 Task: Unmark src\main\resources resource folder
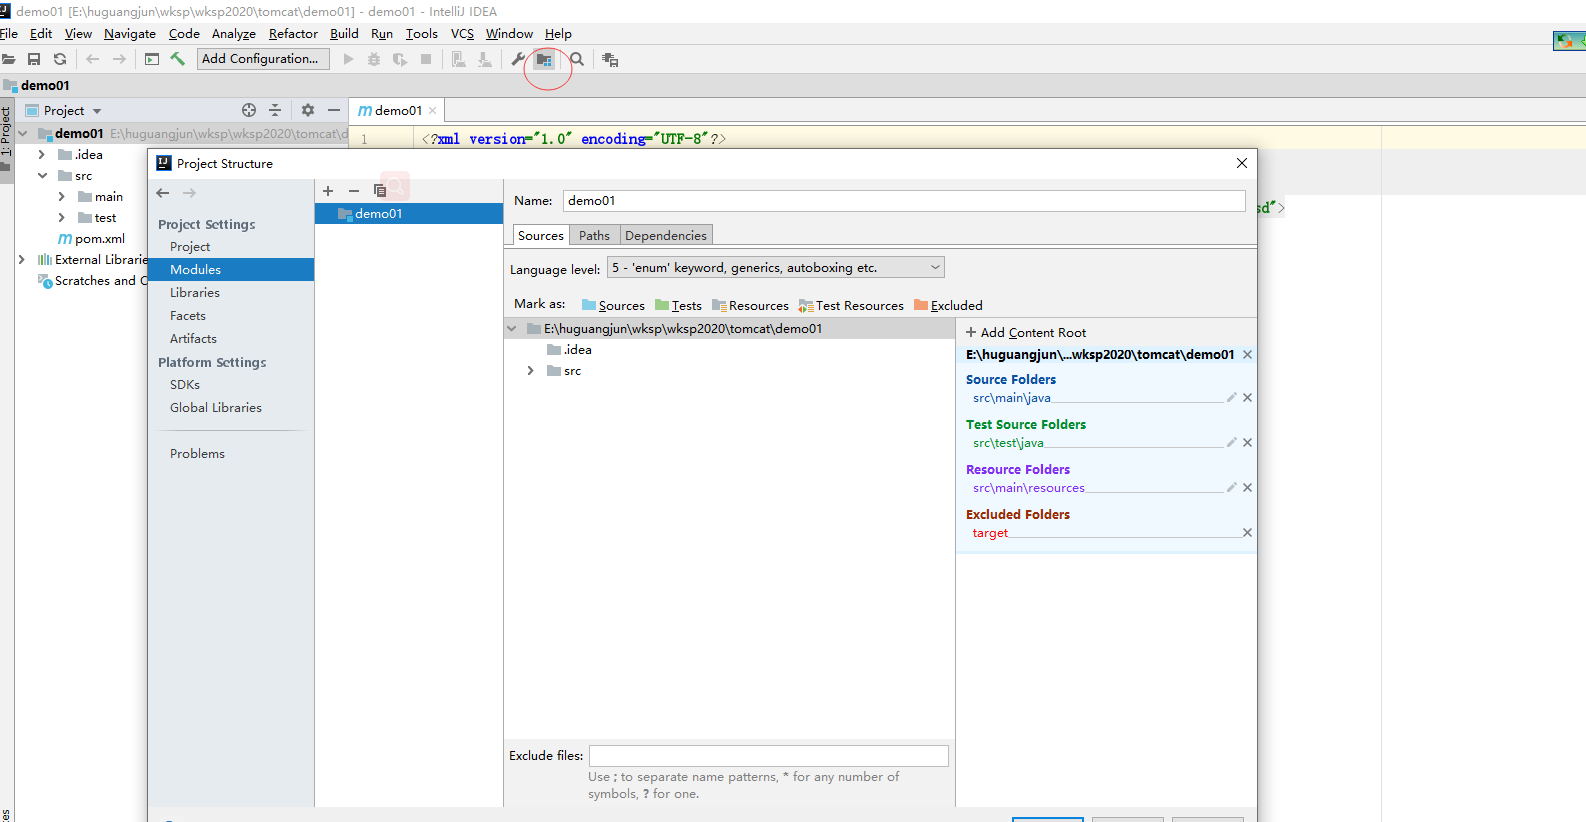(x=1247, y=488)
